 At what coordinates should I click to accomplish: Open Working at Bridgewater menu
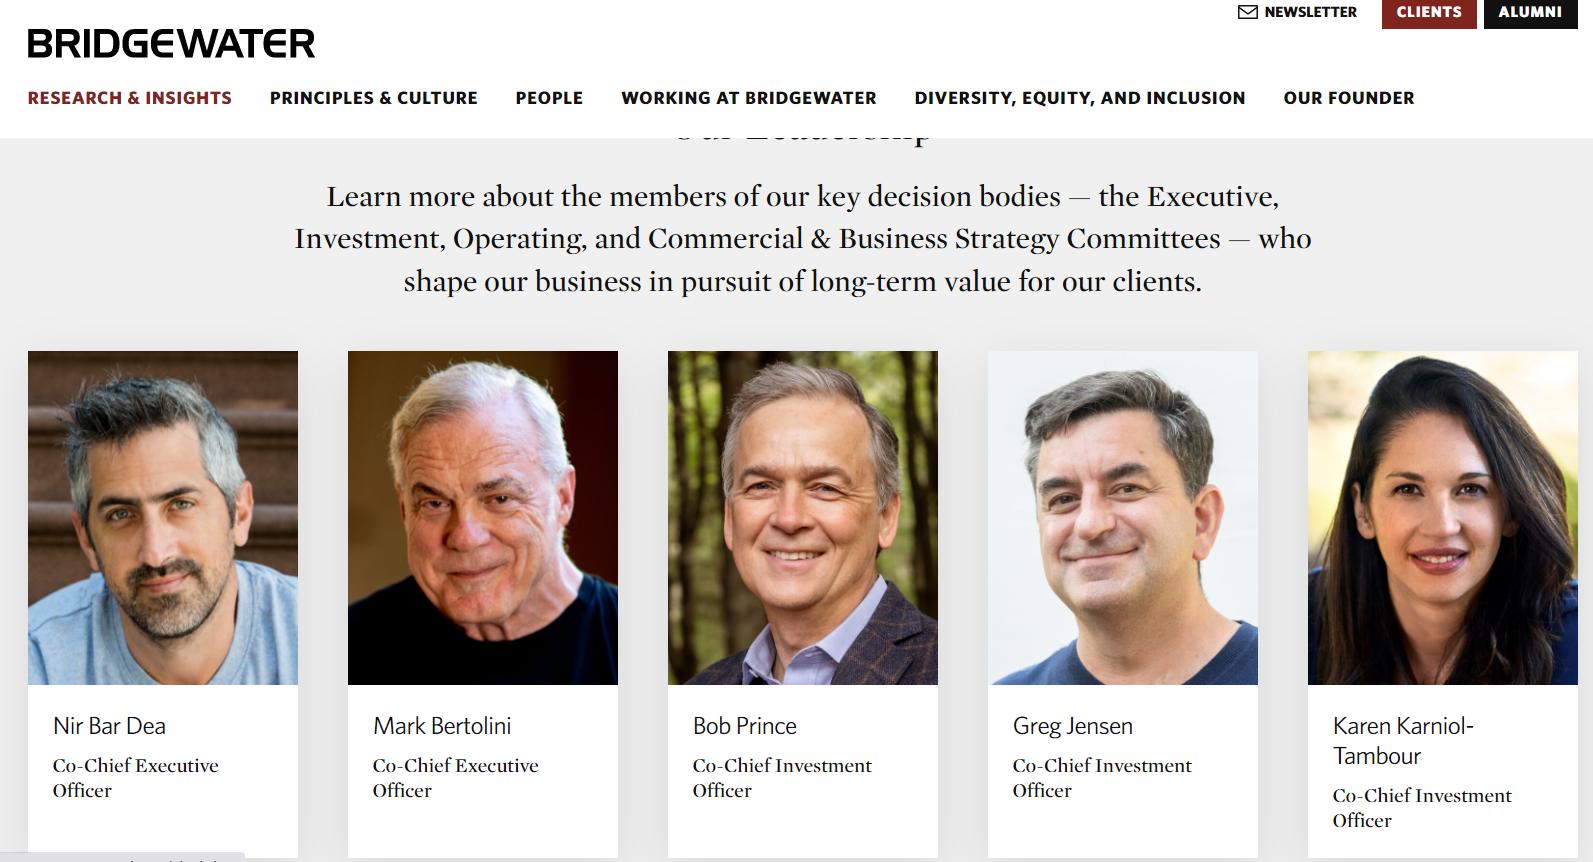[748, 98]
